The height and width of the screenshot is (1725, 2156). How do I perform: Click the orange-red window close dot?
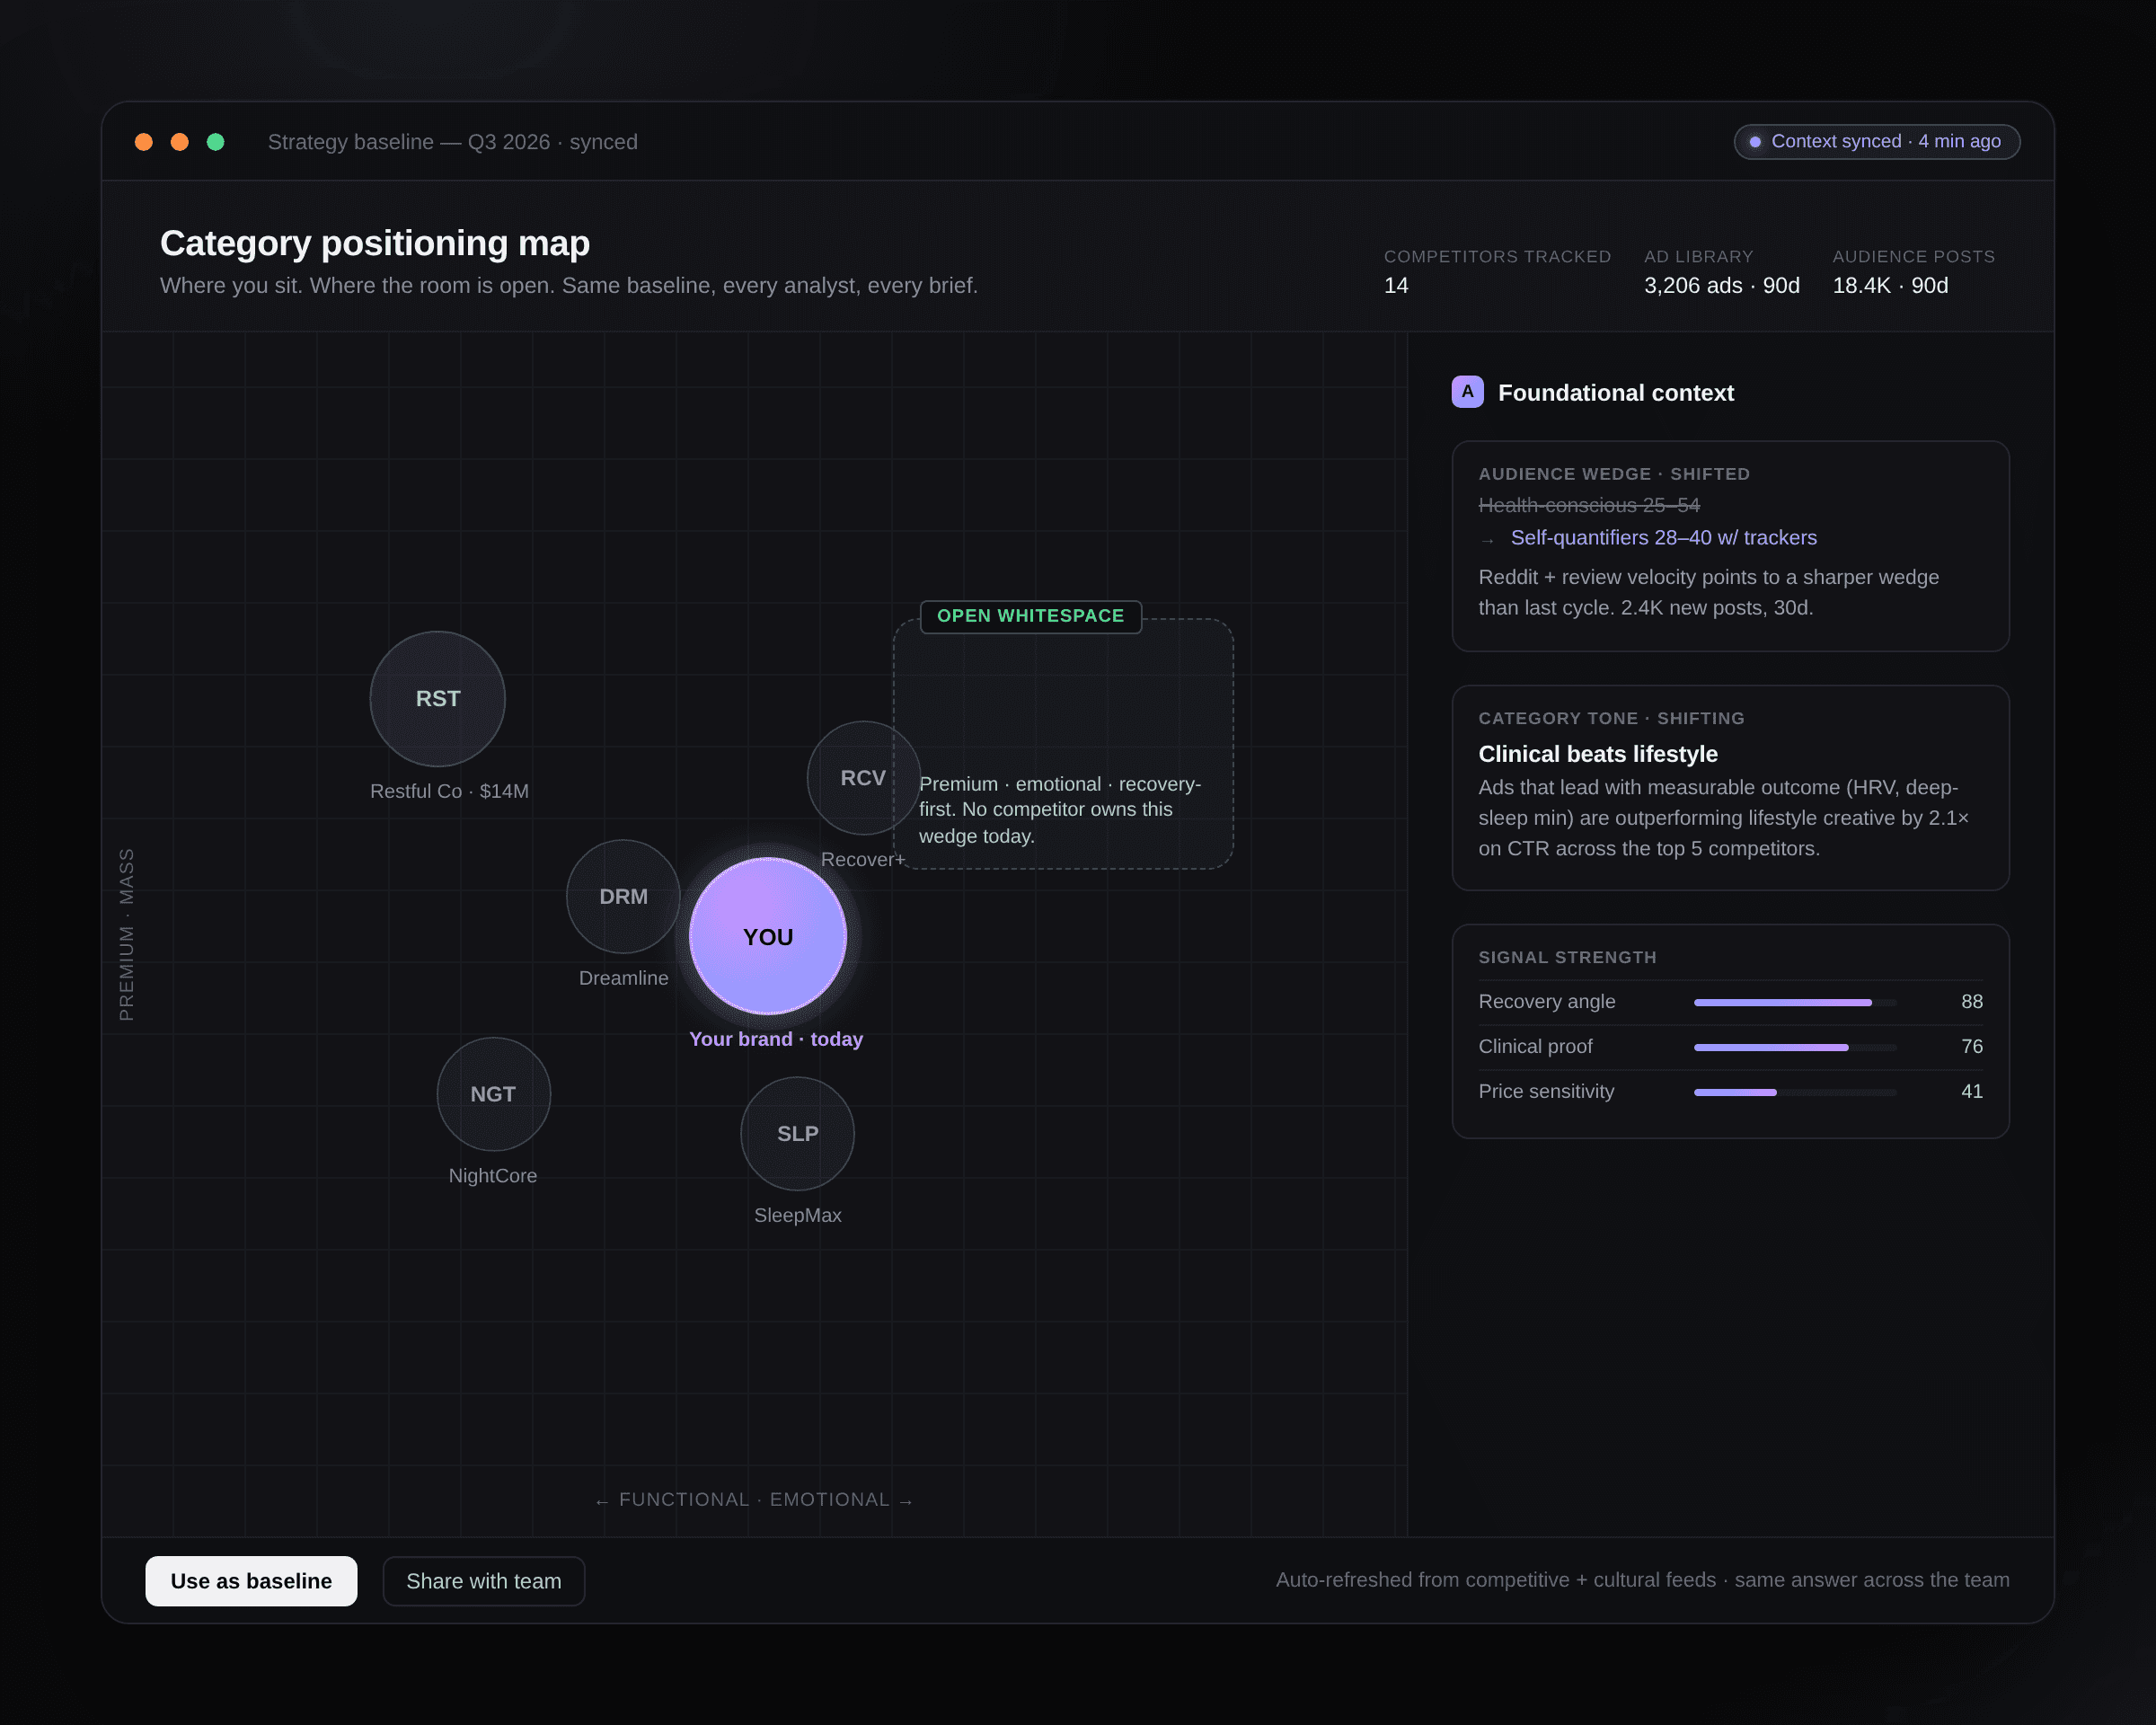pyautogui.click(x=144, y=142)
